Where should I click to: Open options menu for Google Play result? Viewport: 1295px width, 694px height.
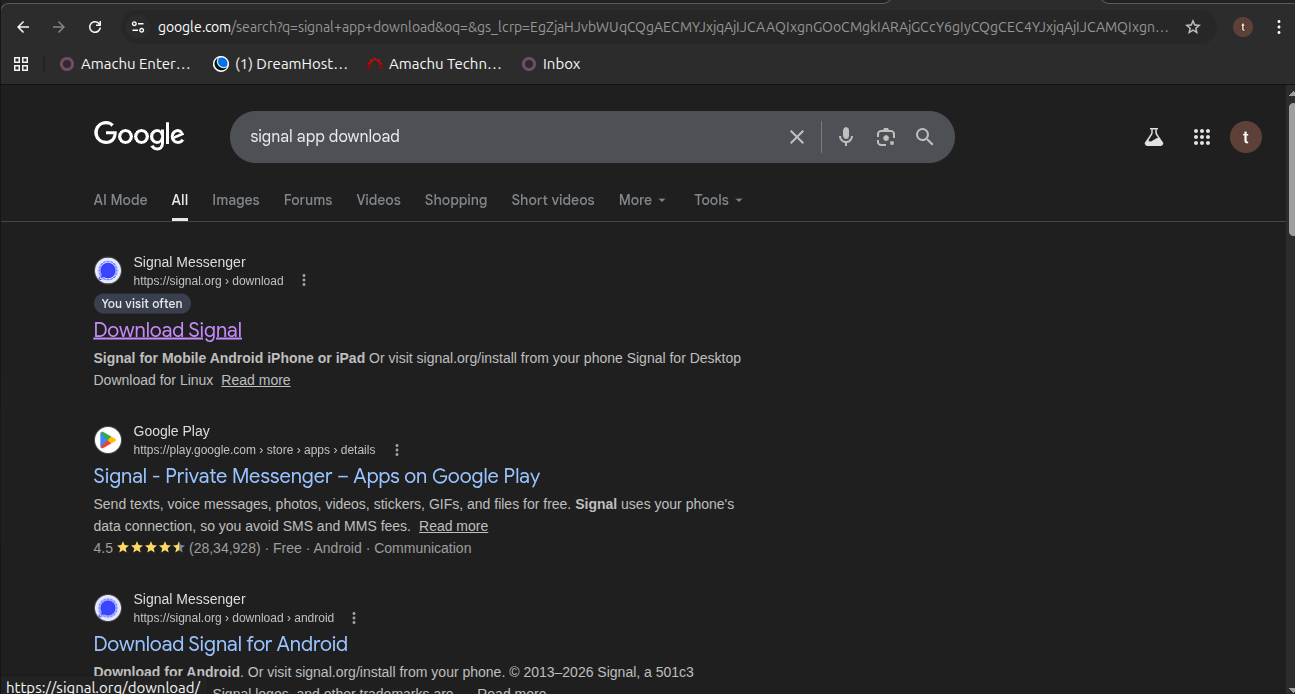[x=397, y=450]
